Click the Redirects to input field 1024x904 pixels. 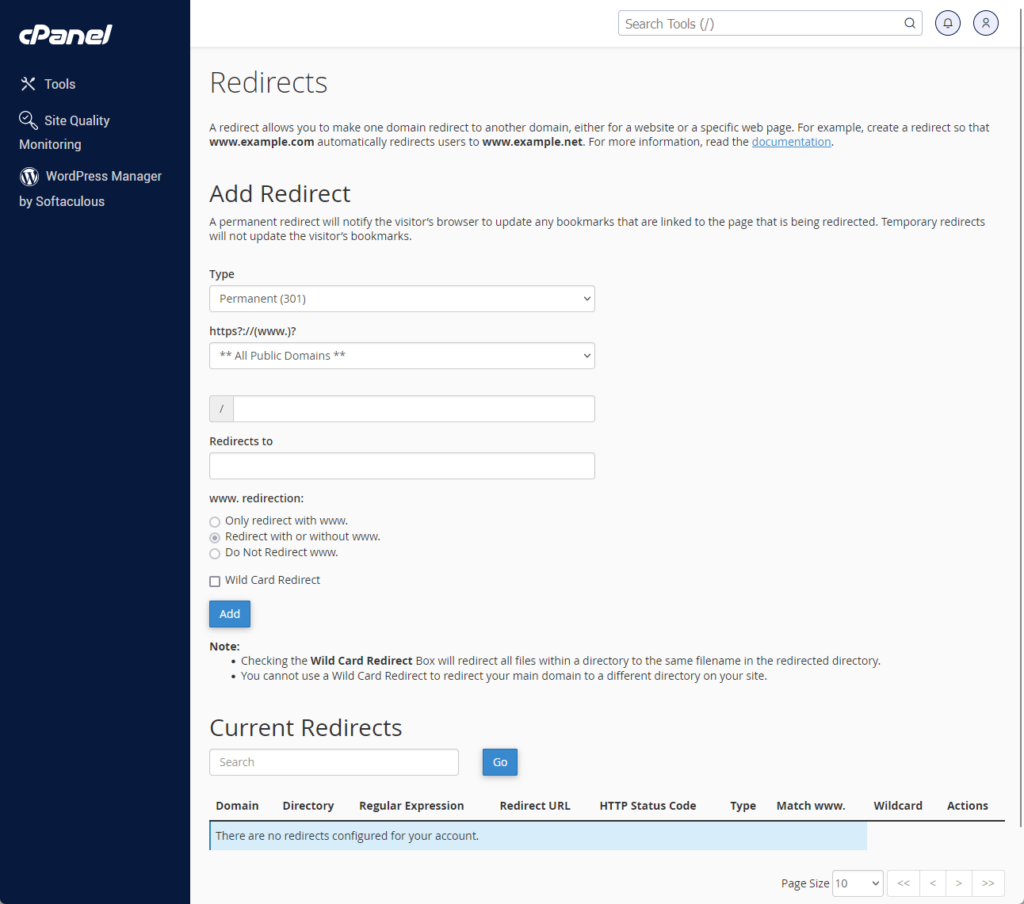[402, 466]
